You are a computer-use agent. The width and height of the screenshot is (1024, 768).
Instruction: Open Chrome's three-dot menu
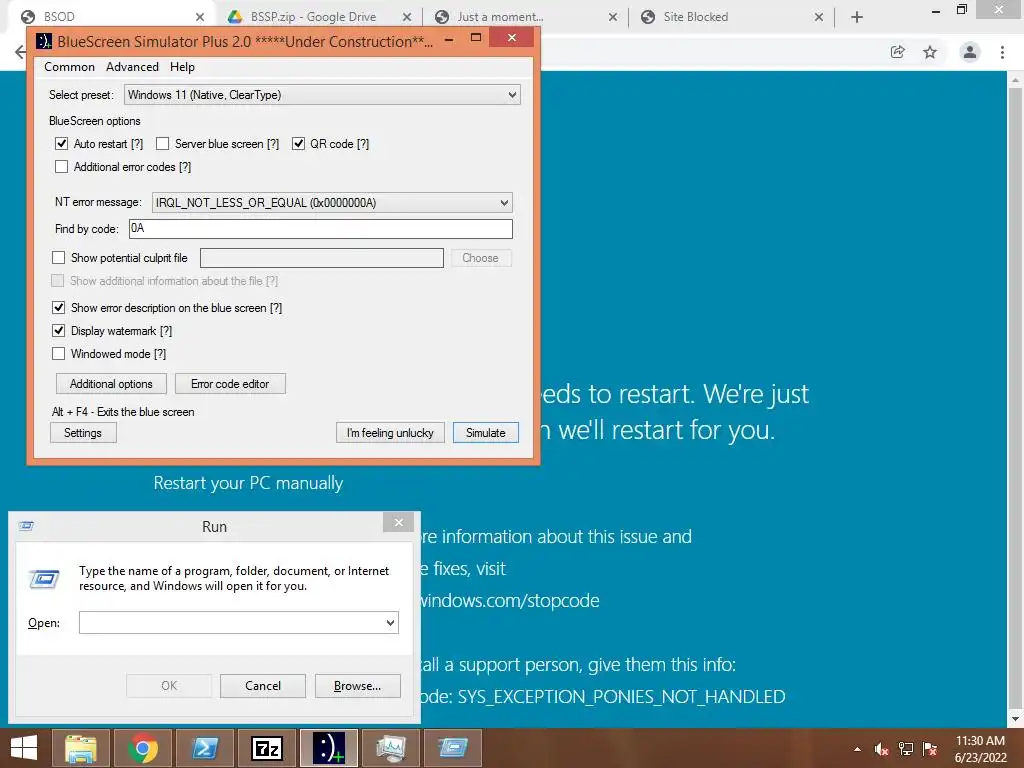pyautogui.click(x=1002, y=52)
